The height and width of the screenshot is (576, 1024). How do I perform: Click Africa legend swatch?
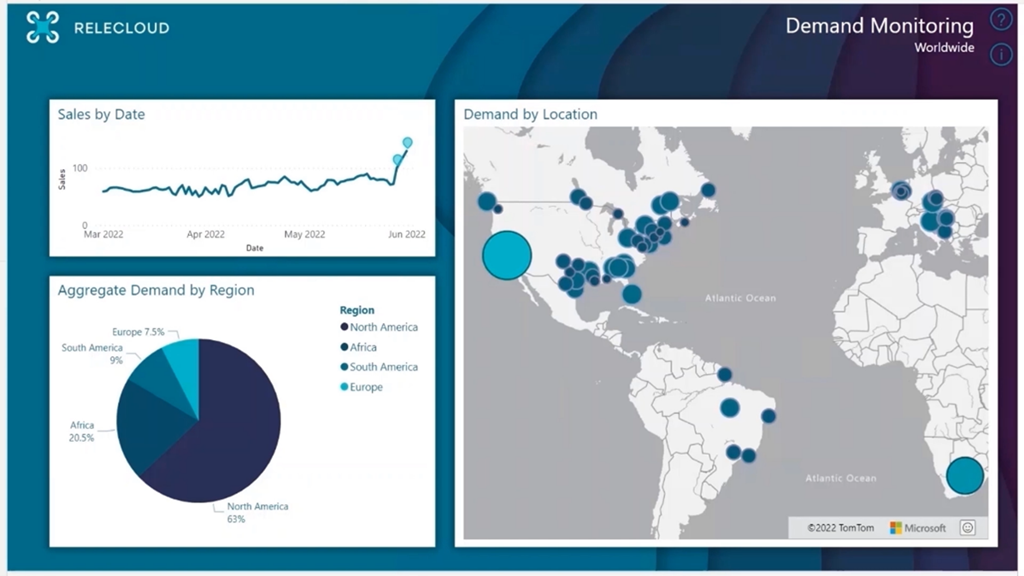pyautogui.click(x=344, y=347)
